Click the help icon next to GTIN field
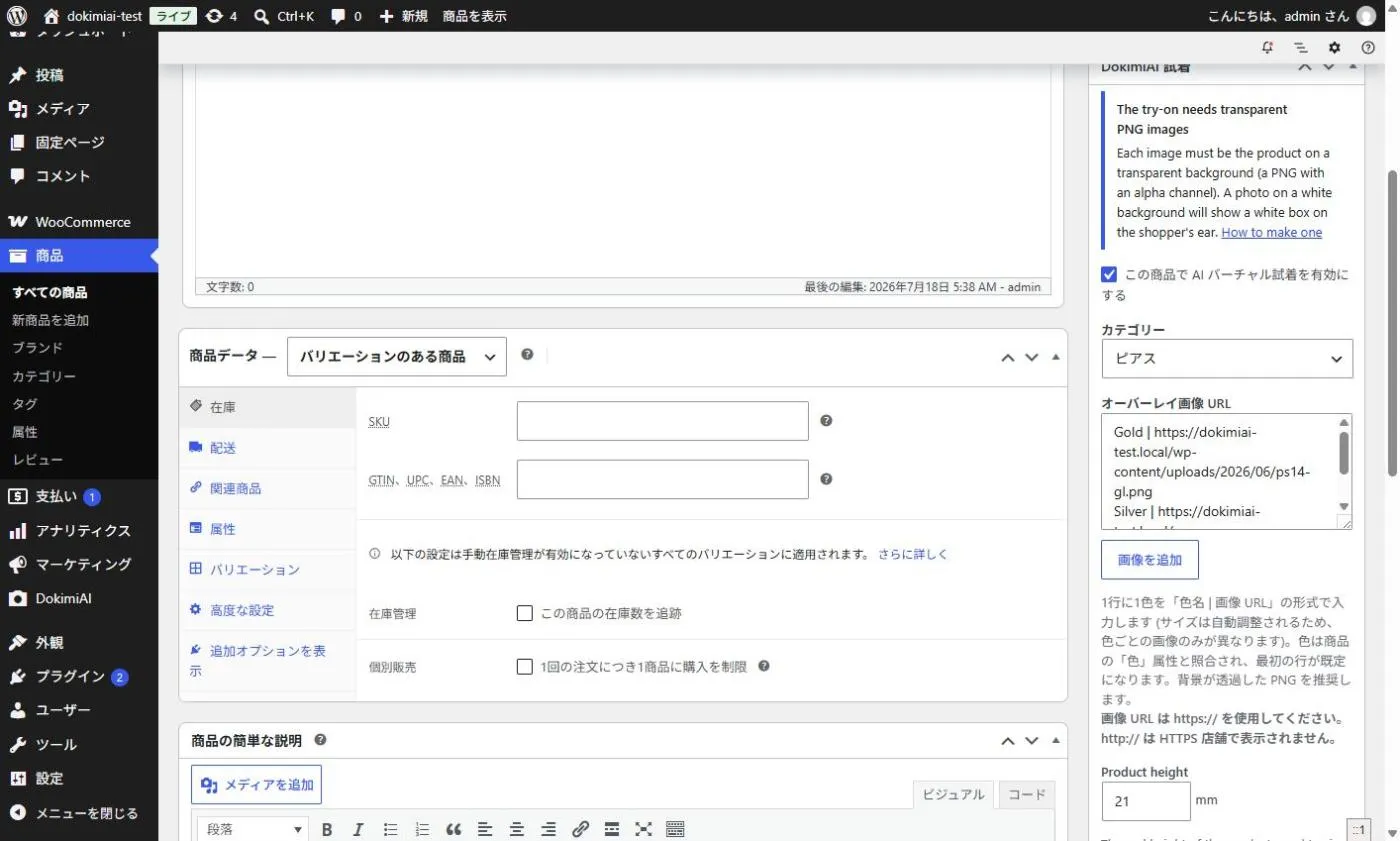Screen dimensions: 1400x841 (x=826, y=479)
